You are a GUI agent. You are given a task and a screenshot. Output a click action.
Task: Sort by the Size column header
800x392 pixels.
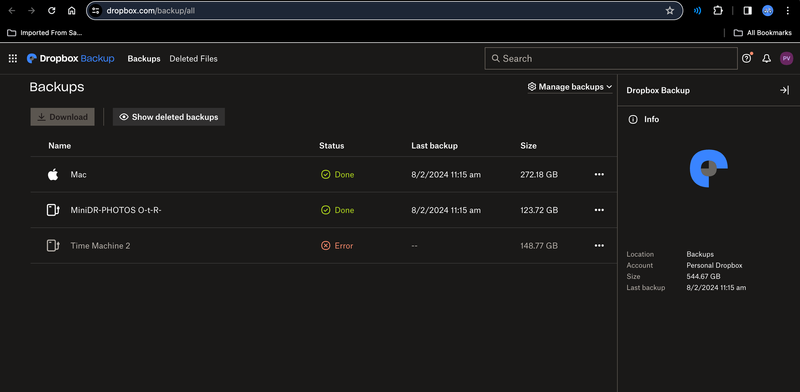529,145
